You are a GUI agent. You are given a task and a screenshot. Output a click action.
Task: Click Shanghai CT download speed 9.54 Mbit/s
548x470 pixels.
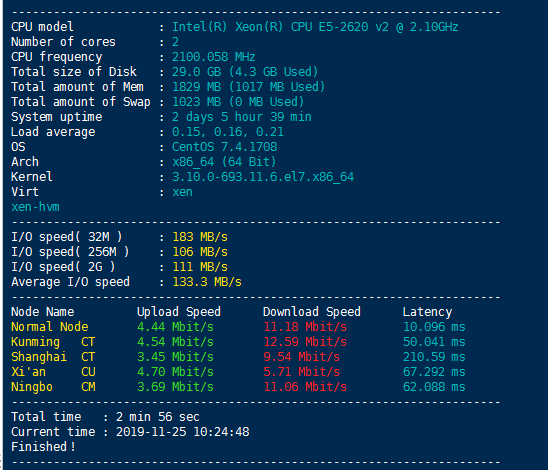tap(301, 357)
